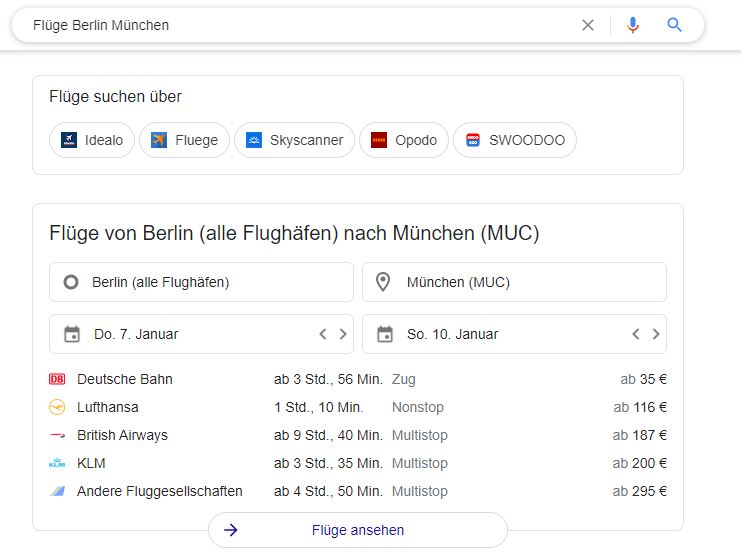This screenshot has width=741, height=549.
Task: Click the blue magnifier search icon
Action: tap(674, 25)
